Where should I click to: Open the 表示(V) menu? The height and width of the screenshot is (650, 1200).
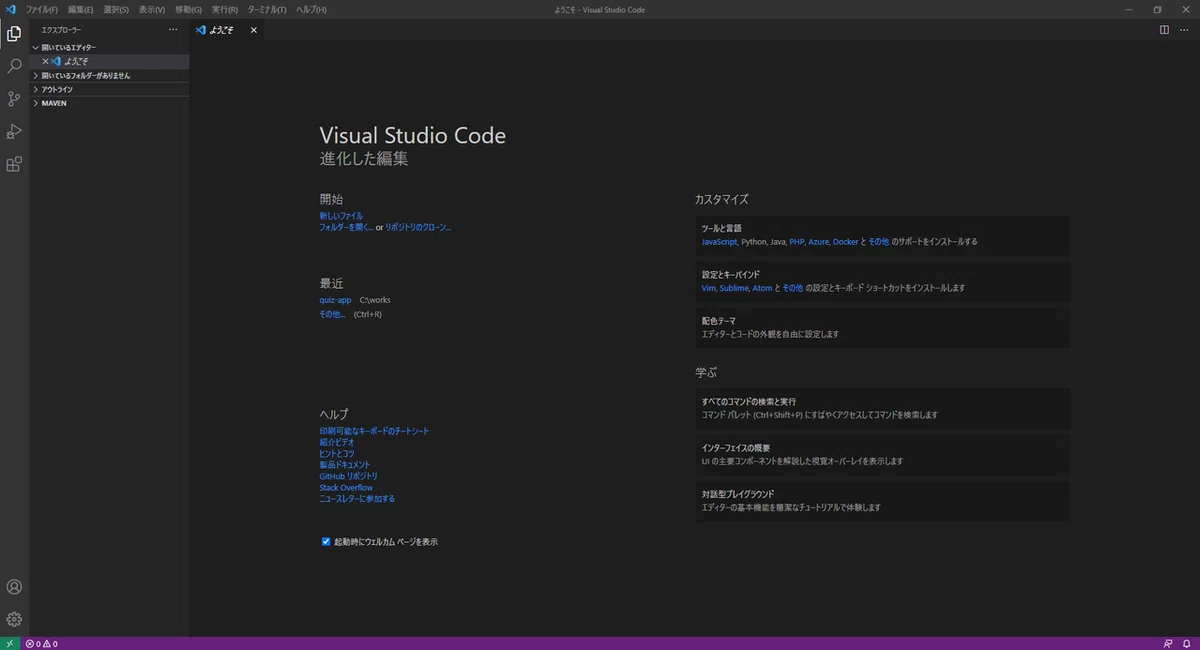[x=152, y=9]
